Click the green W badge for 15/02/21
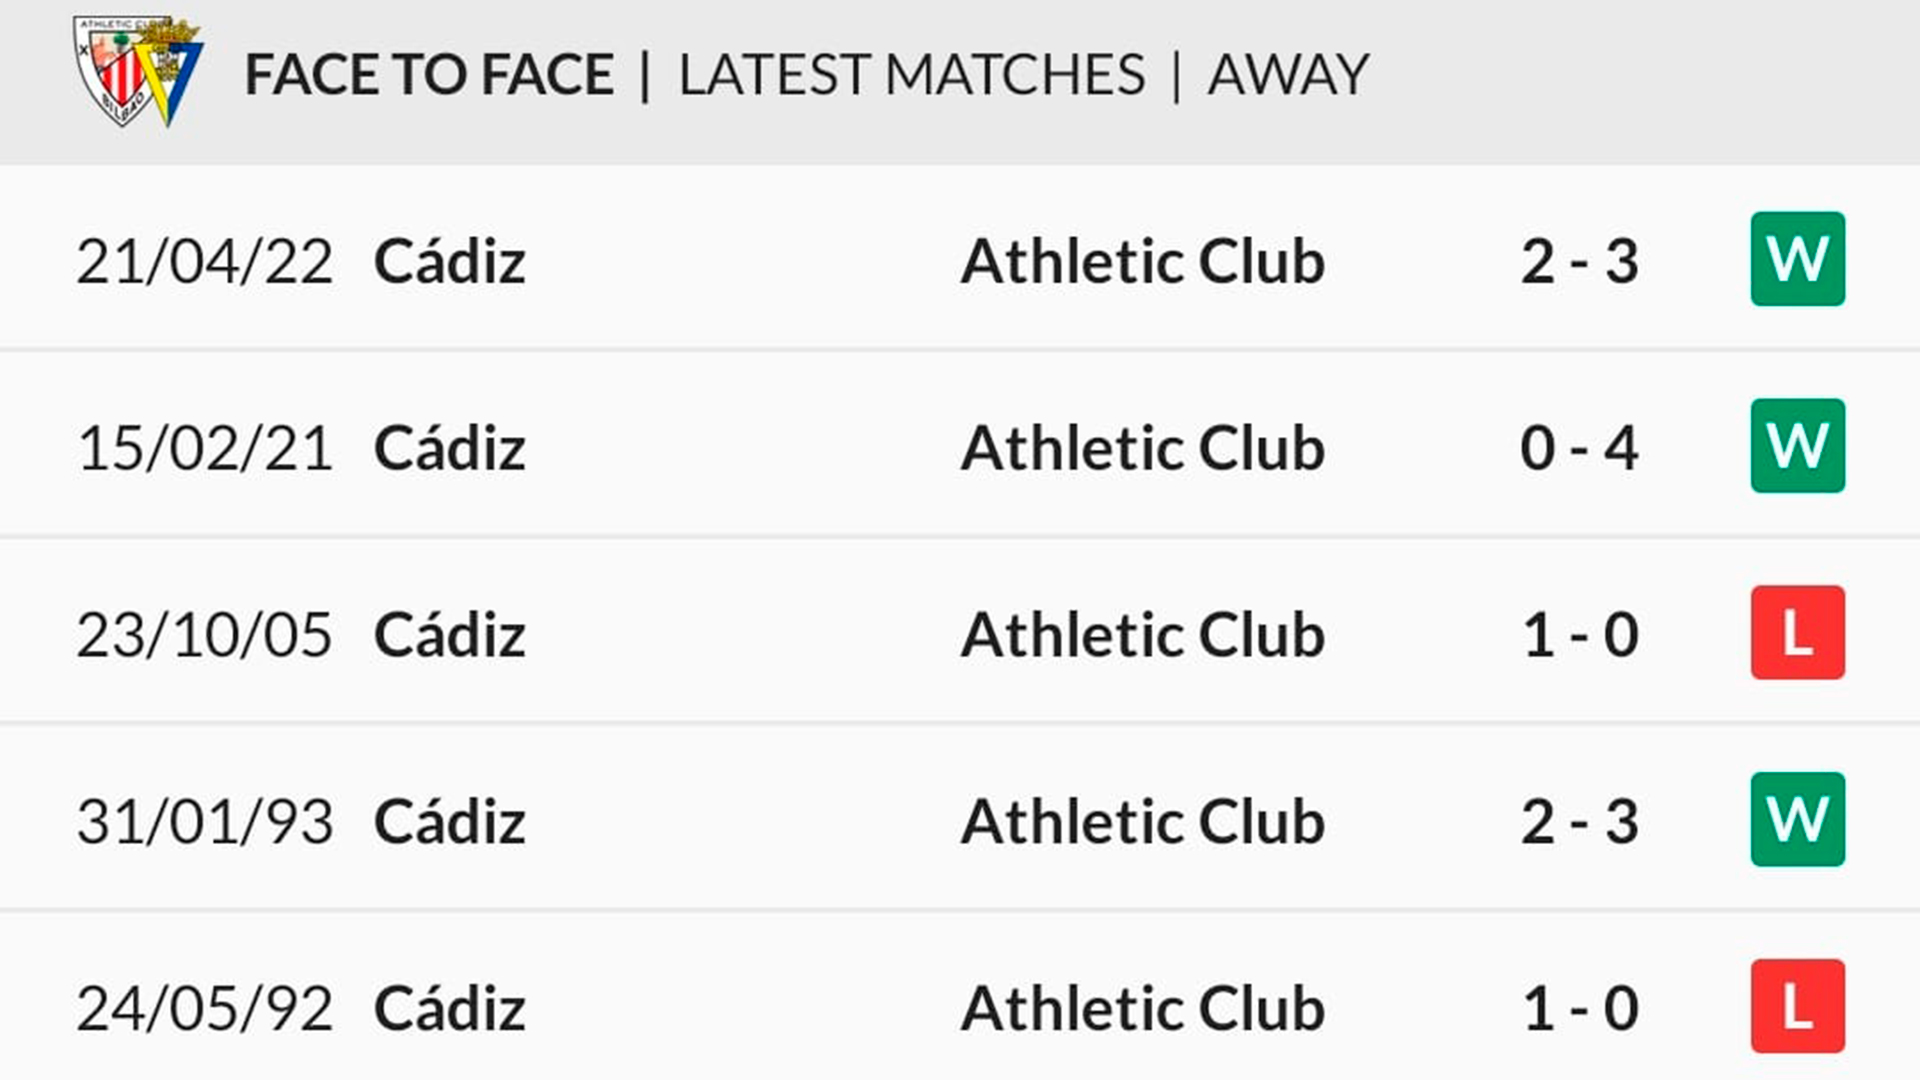The image size is (1920, 1080). point(1797,446)
